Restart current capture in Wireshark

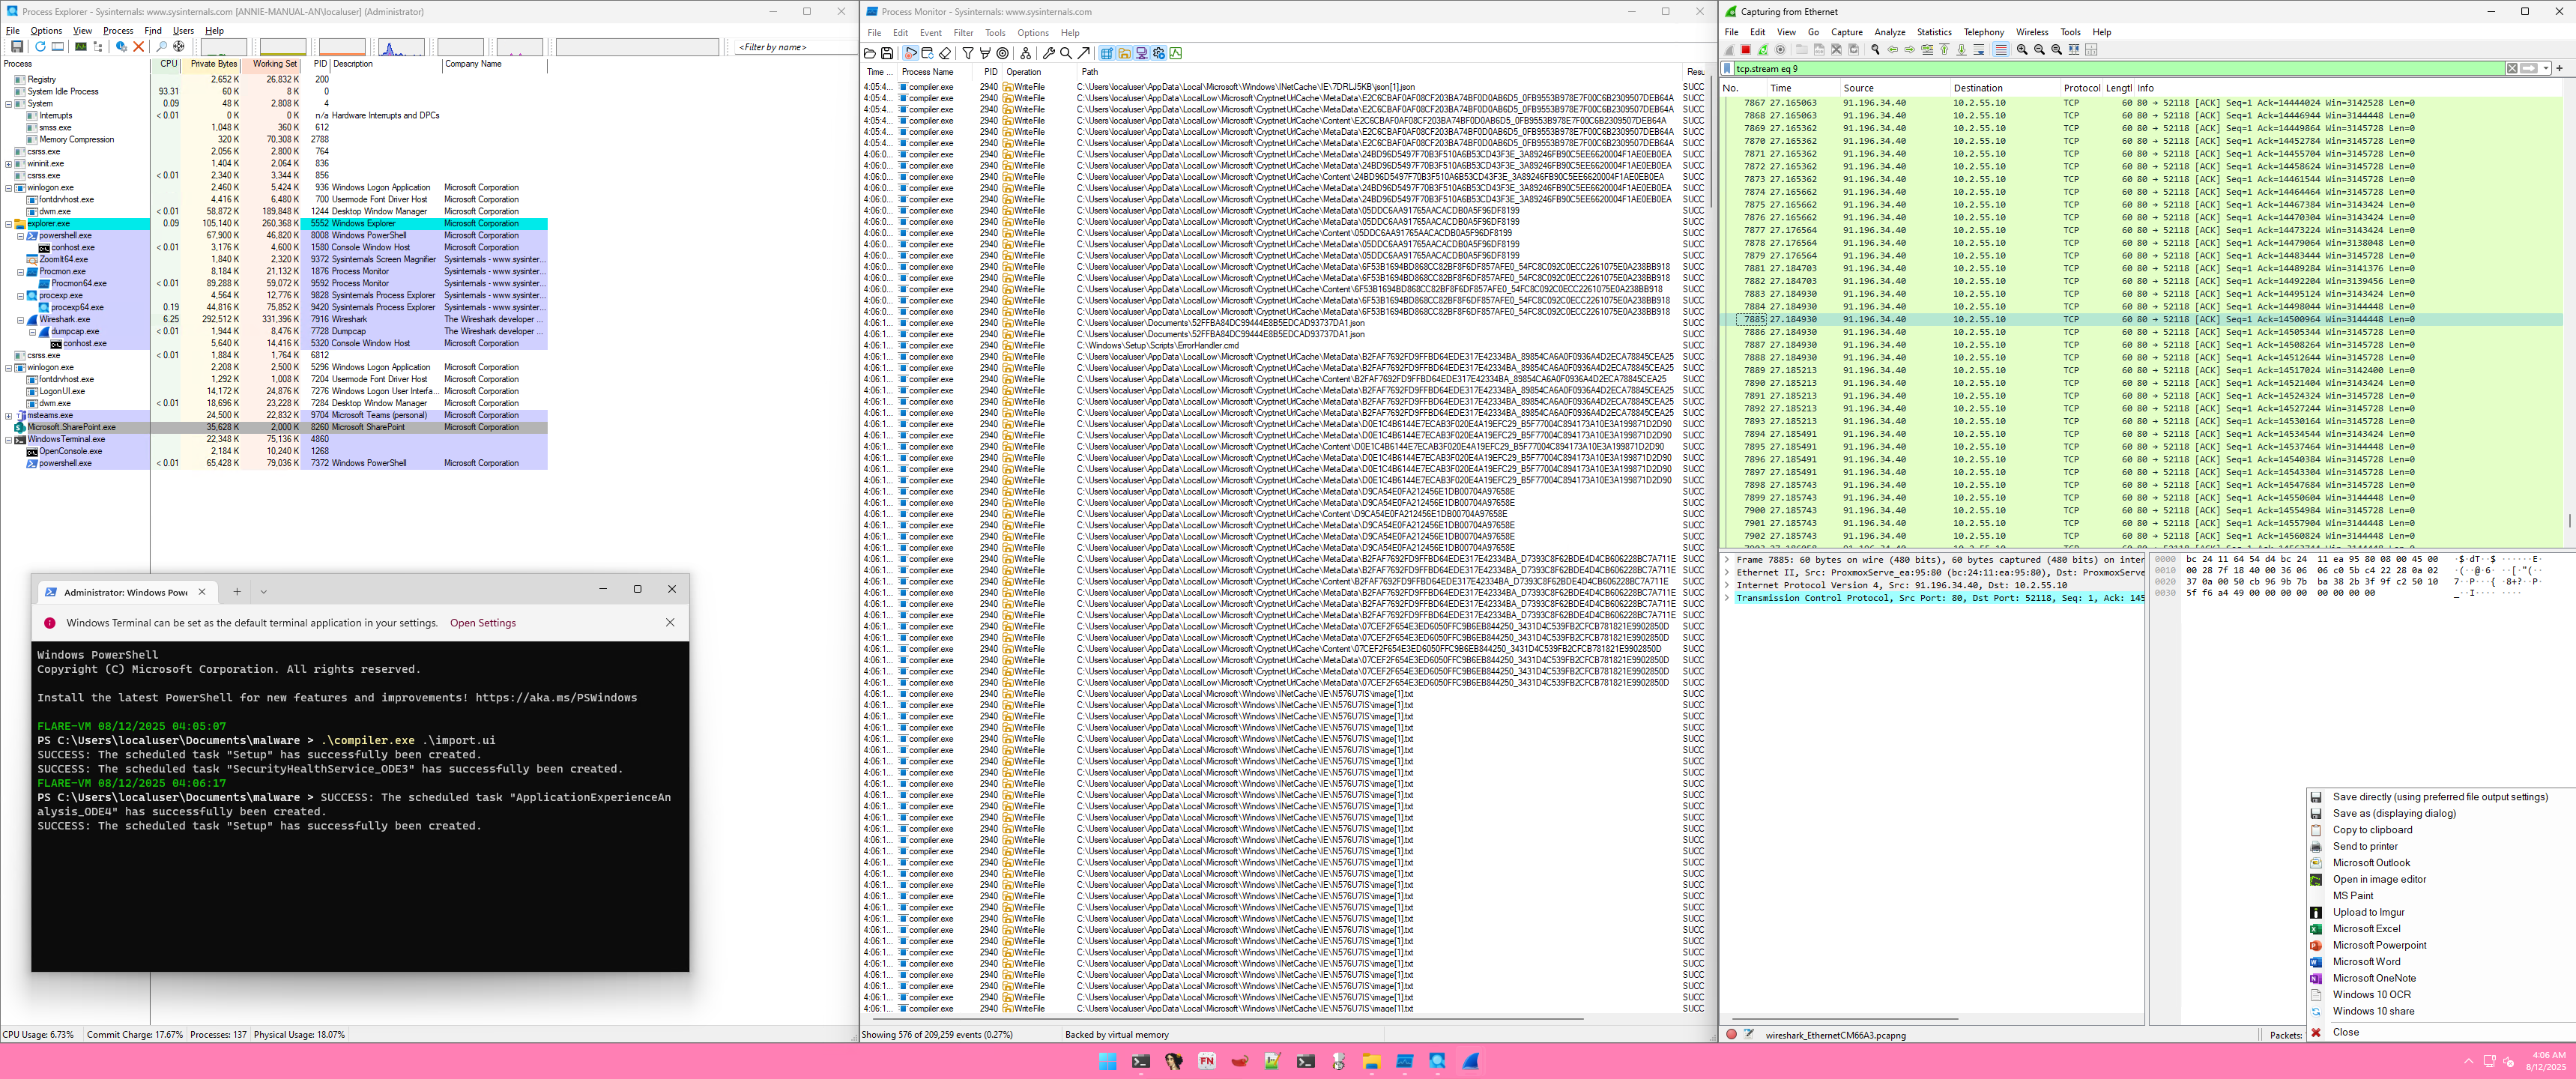click(1763, 49)
